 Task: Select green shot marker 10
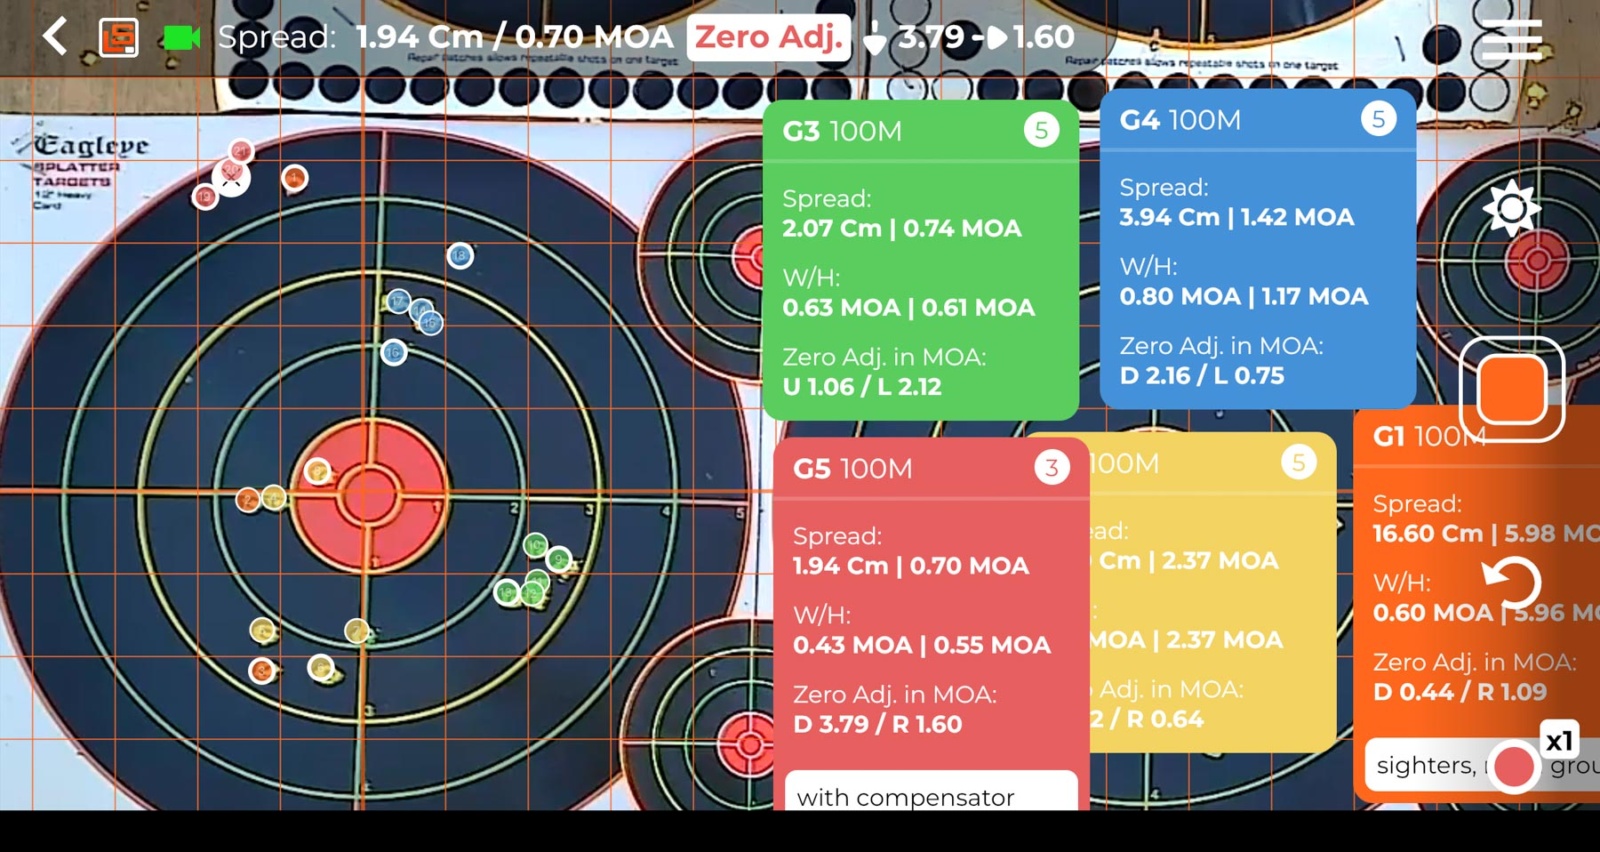536,546
